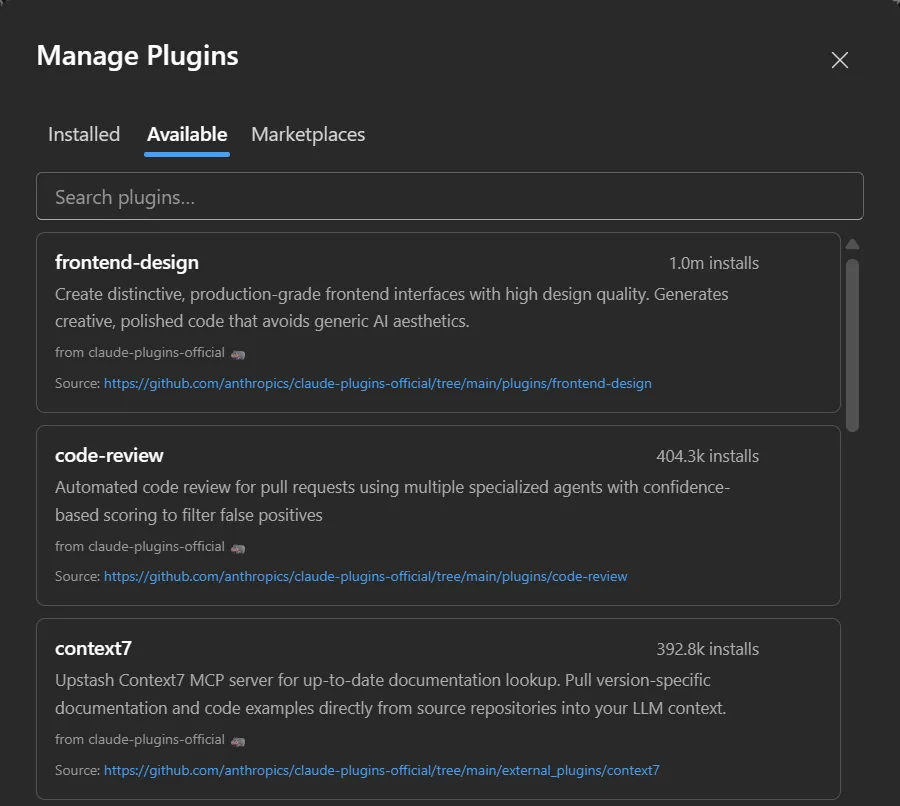This screenshot has width=900, height=806.
Task: Click 'from claude-plugins-official' under code-review
Action: (139, 546)
